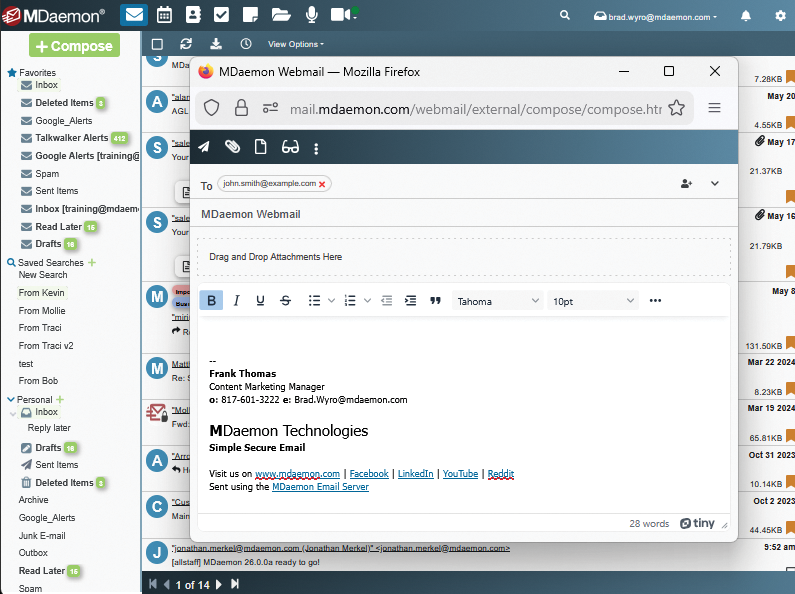
Task: Open Read Later folder in Favorites
Action: [59, 227]
